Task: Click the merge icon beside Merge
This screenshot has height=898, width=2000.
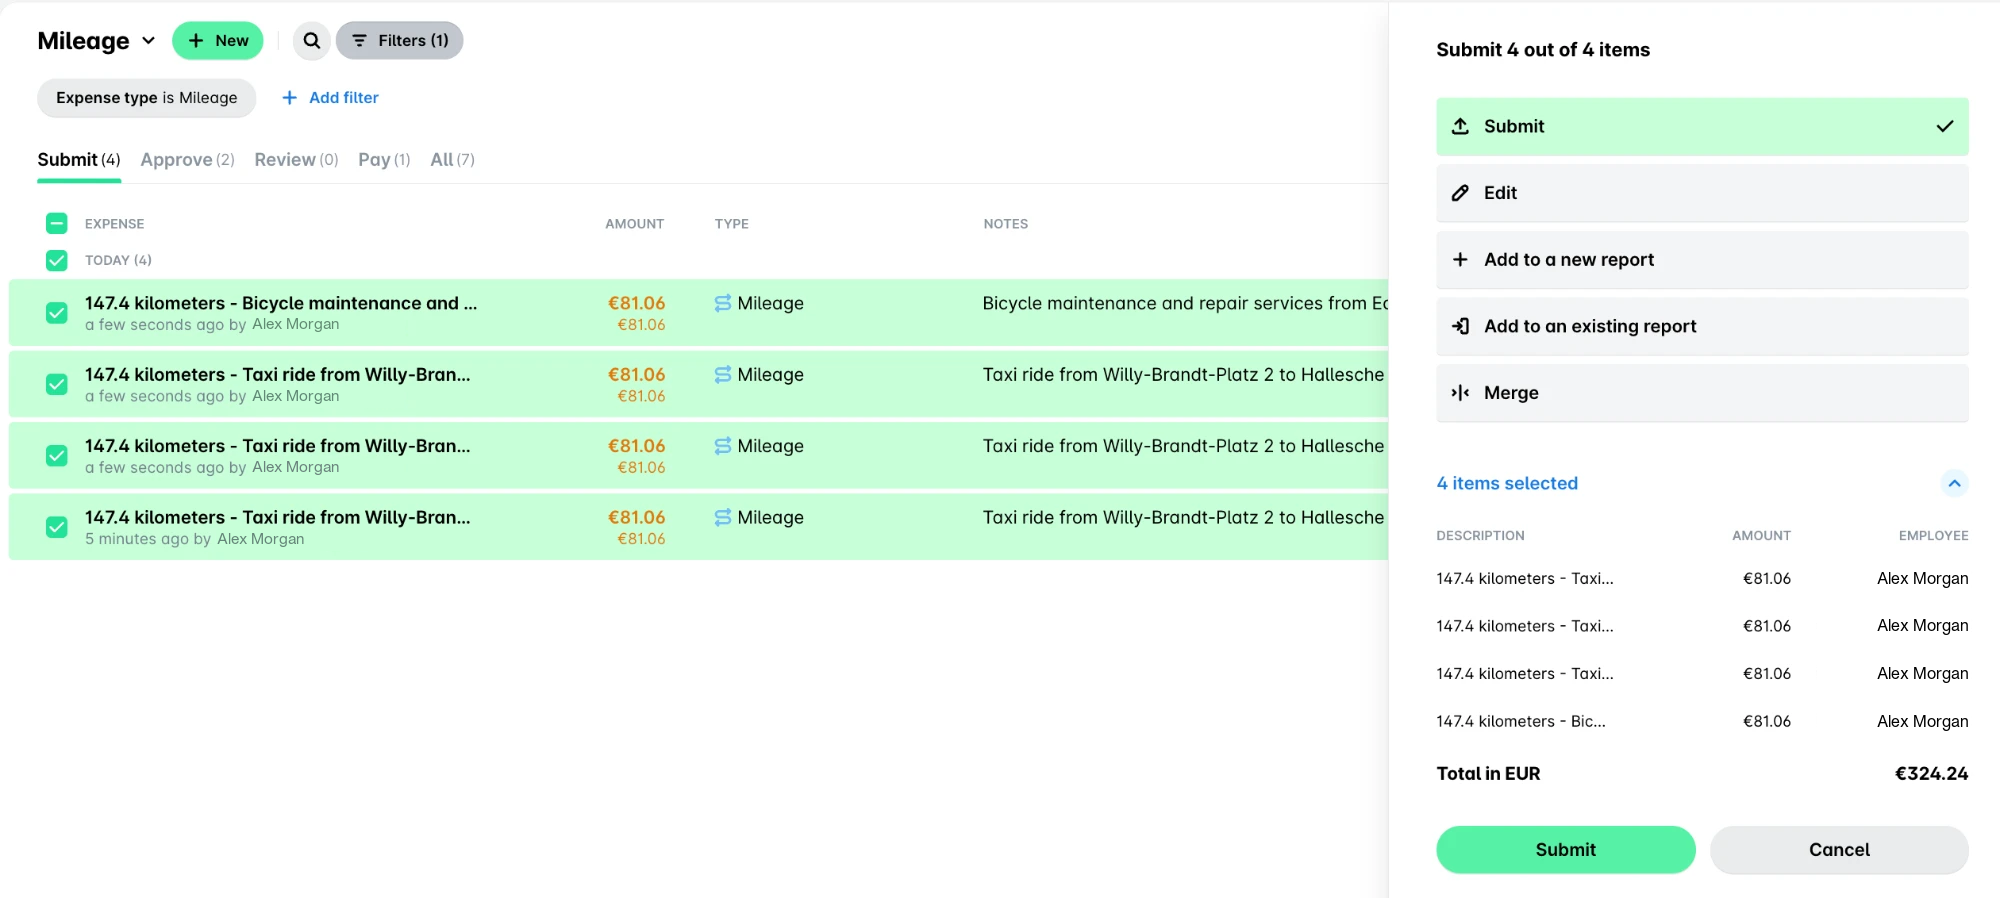Action: (1460, 393)
